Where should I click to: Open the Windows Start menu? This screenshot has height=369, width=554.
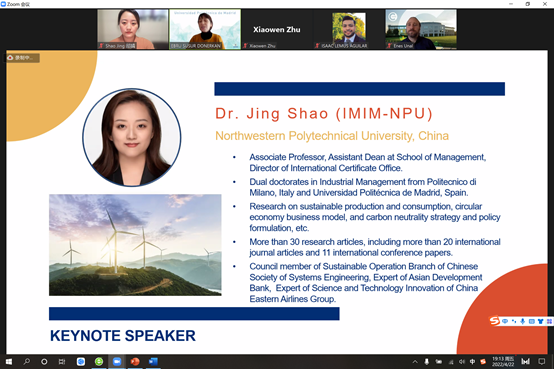click(9, 362)
